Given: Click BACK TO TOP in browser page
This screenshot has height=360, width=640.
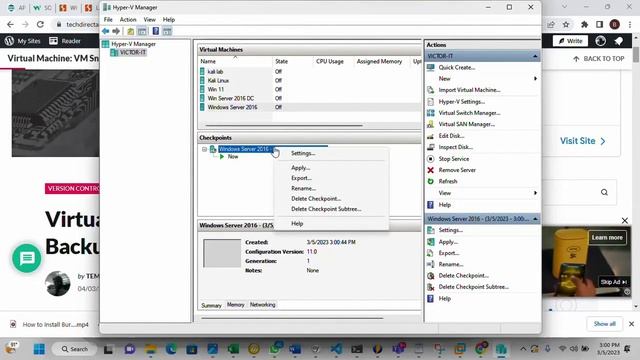Looking at the screenshot, I should [x=599, y=59].
